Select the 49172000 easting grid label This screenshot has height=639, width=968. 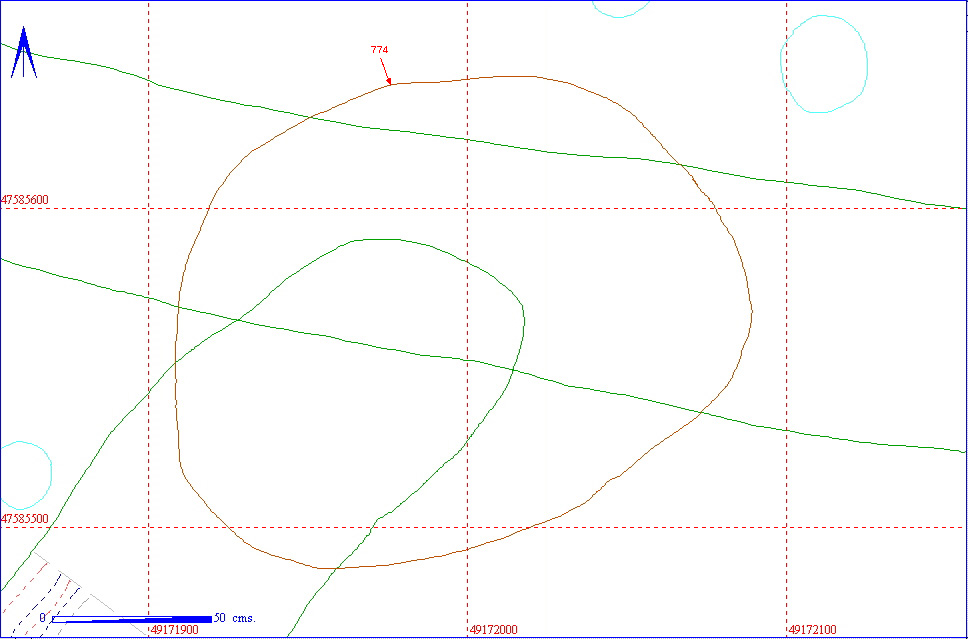pyautogui.click(x=494, y=630)
